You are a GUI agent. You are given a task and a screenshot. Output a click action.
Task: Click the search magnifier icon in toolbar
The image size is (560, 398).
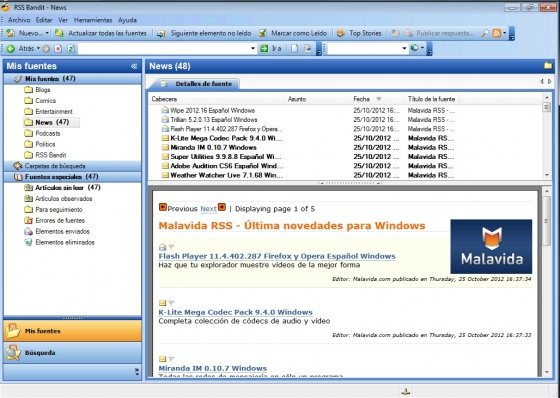click(x=485, y=33)
